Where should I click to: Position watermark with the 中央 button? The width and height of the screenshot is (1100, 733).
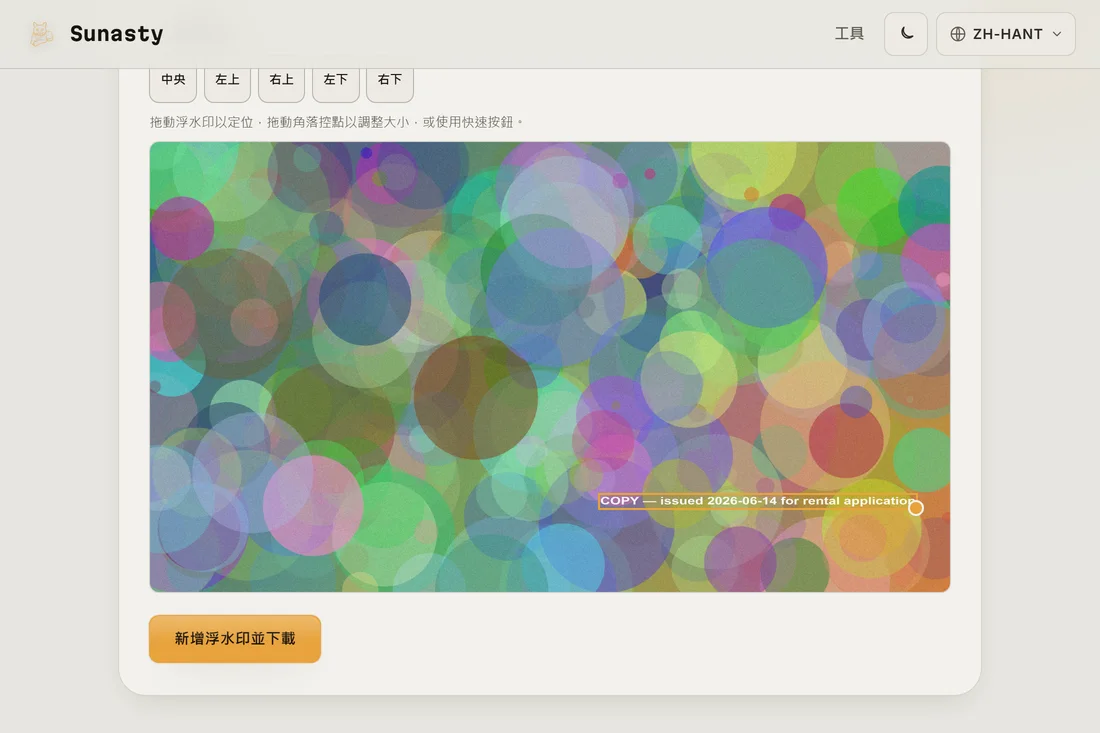[173, 81]
